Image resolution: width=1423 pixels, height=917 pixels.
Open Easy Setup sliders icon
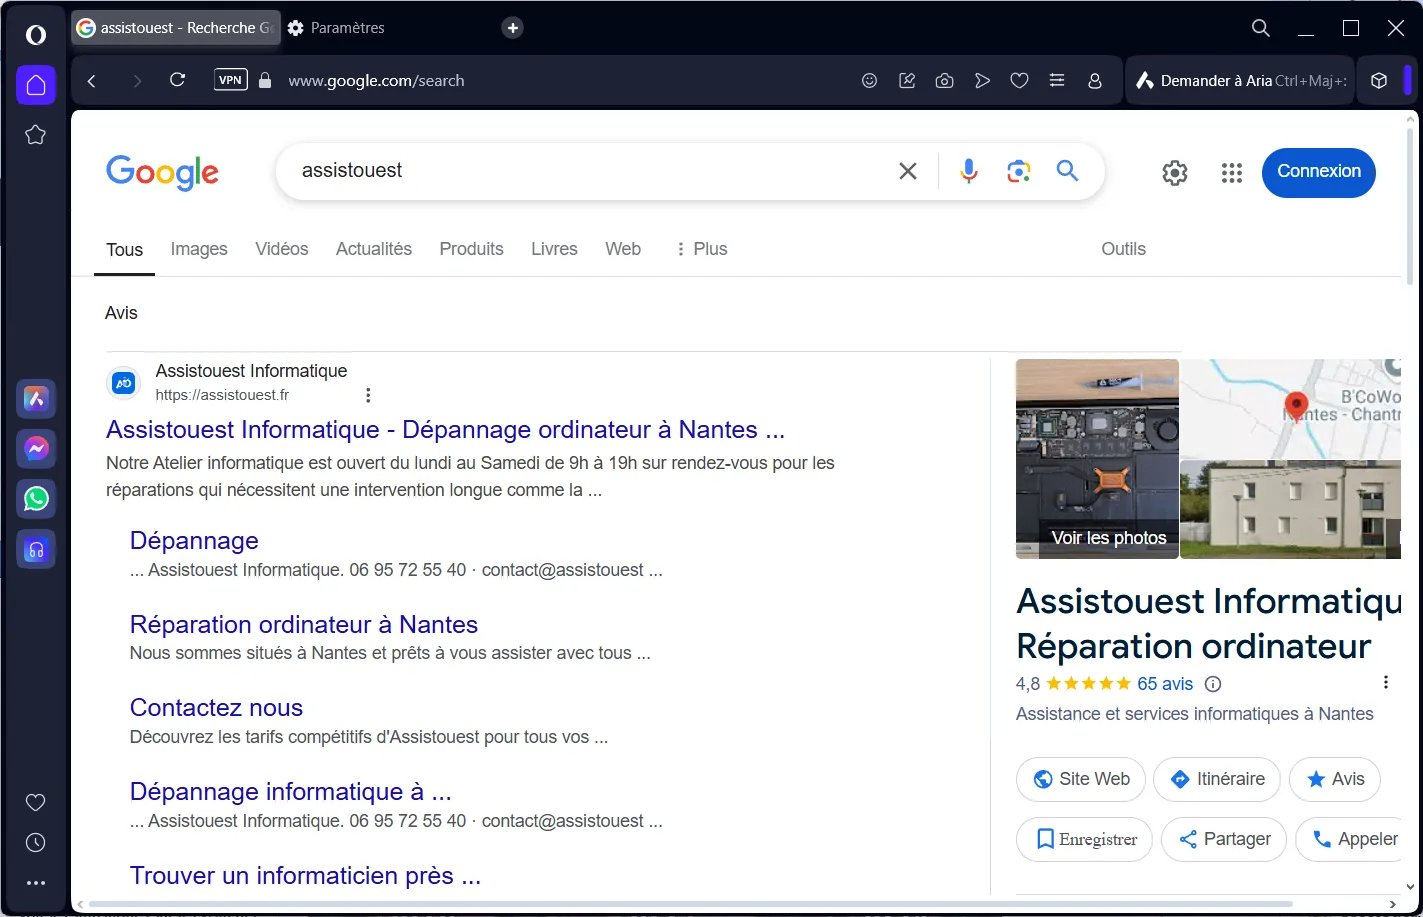[1057, 81]
